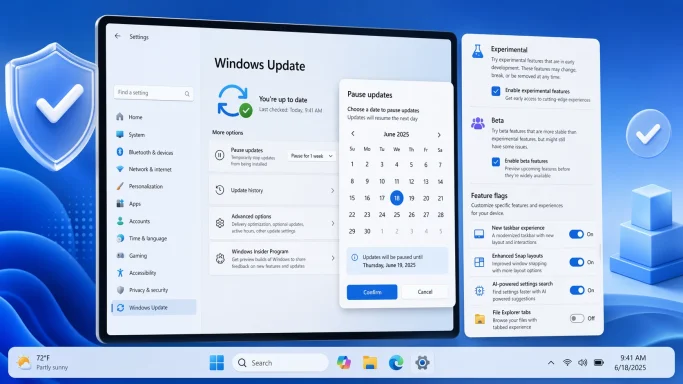Screen dimensions: 683x384
Task: Open the Pause for 1 week dropdown
Action: click(311, 156)
